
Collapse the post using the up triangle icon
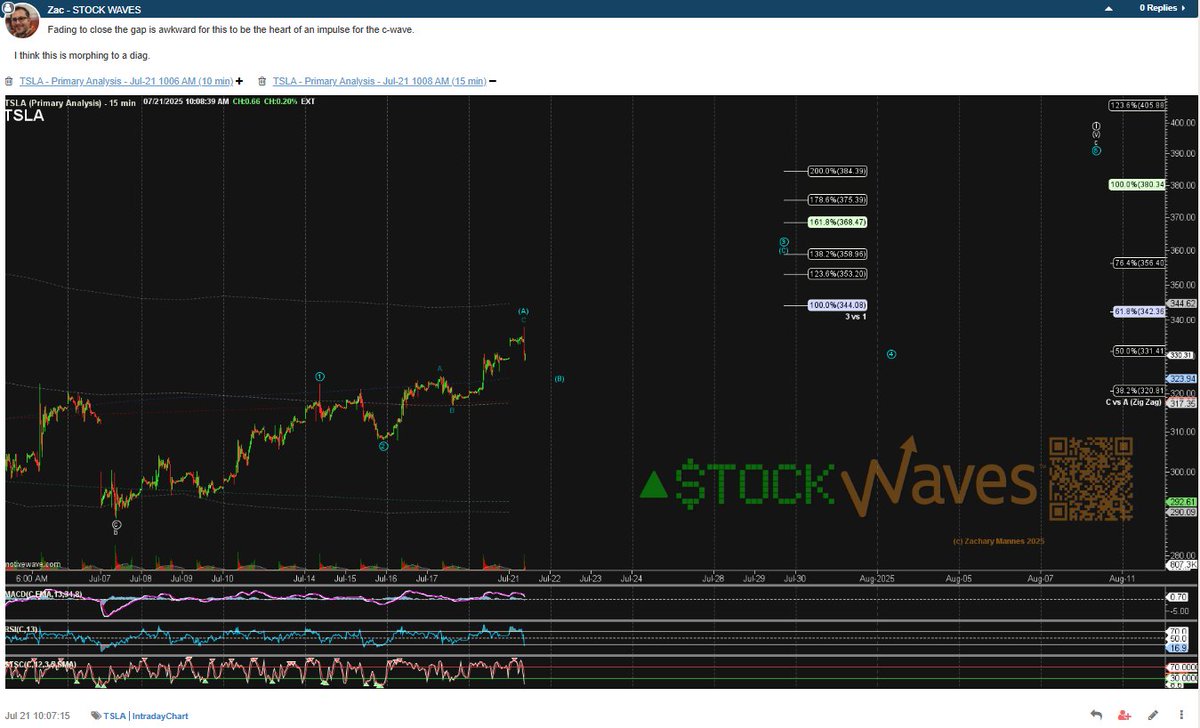tap(1108, 9)
